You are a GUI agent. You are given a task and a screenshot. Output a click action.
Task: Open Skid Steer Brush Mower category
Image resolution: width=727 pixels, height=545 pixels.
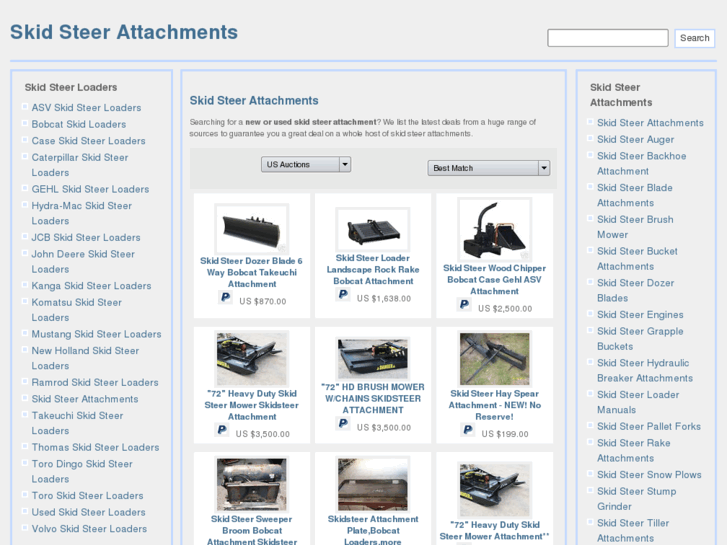point(635,227)
